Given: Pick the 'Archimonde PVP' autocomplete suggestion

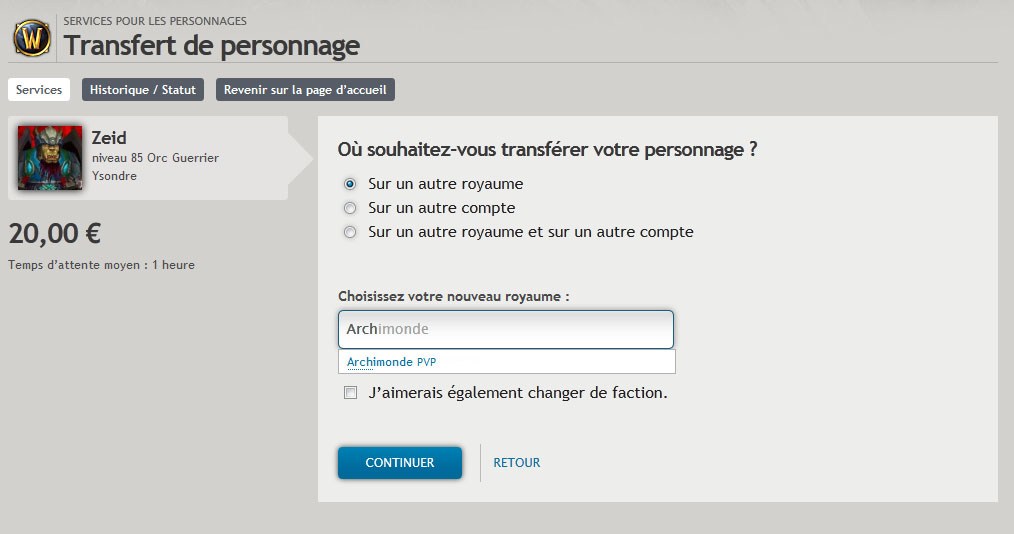Looking at the screenshot, I should pyautogui.click(x=392, y=362).
